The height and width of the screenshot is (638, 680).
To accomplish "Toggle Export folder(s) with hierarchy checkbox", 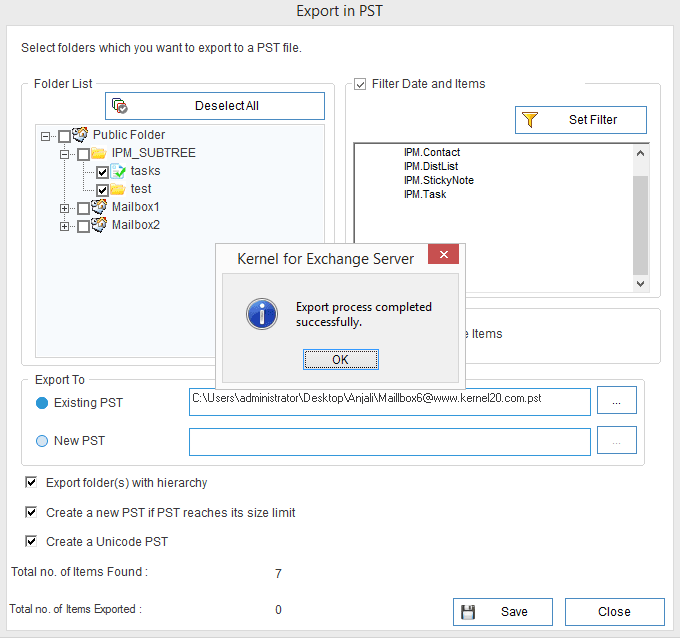I will (x=31, y=482).
